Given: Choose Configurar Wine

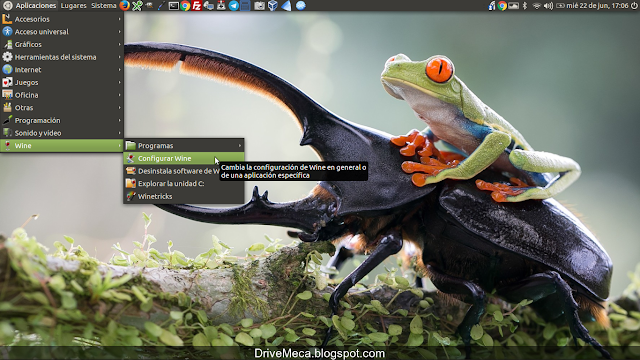Looking at the screenshot, I should (184, 158).
